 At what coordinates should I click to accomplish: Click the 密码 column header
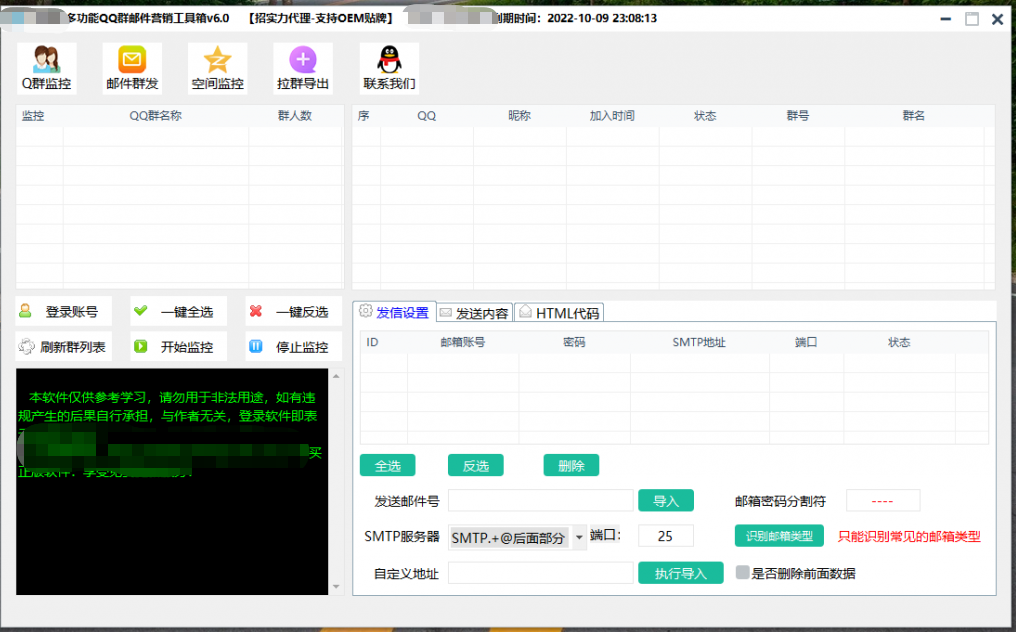(574, 342)
